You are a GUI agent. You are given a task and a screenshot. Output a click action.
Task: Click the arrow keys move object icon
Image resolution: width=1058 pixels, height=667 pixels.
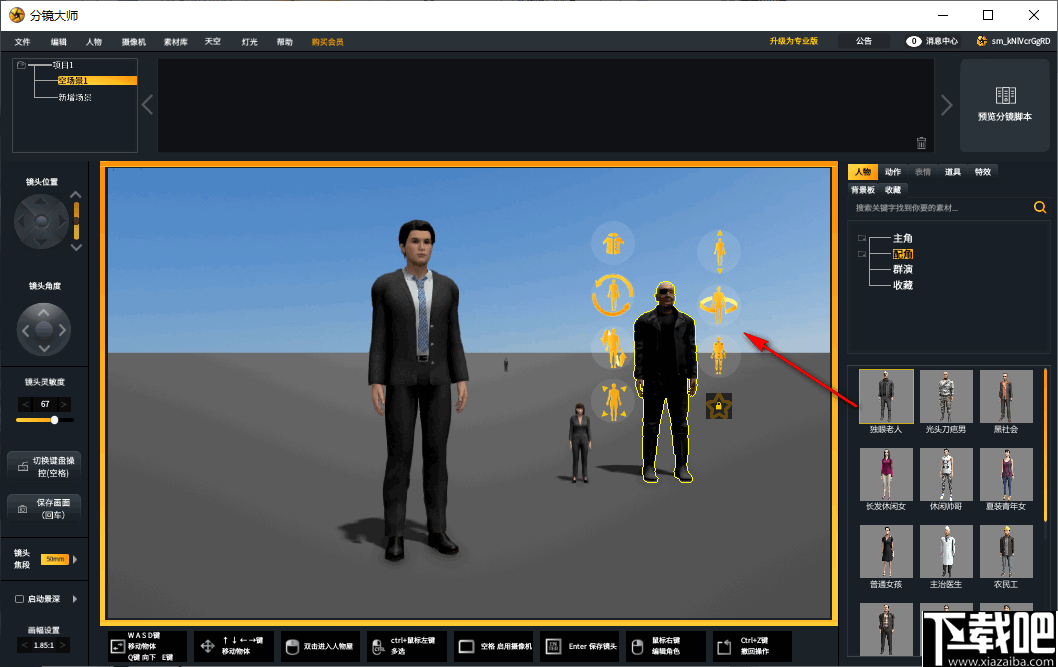[x=207, y=646]
